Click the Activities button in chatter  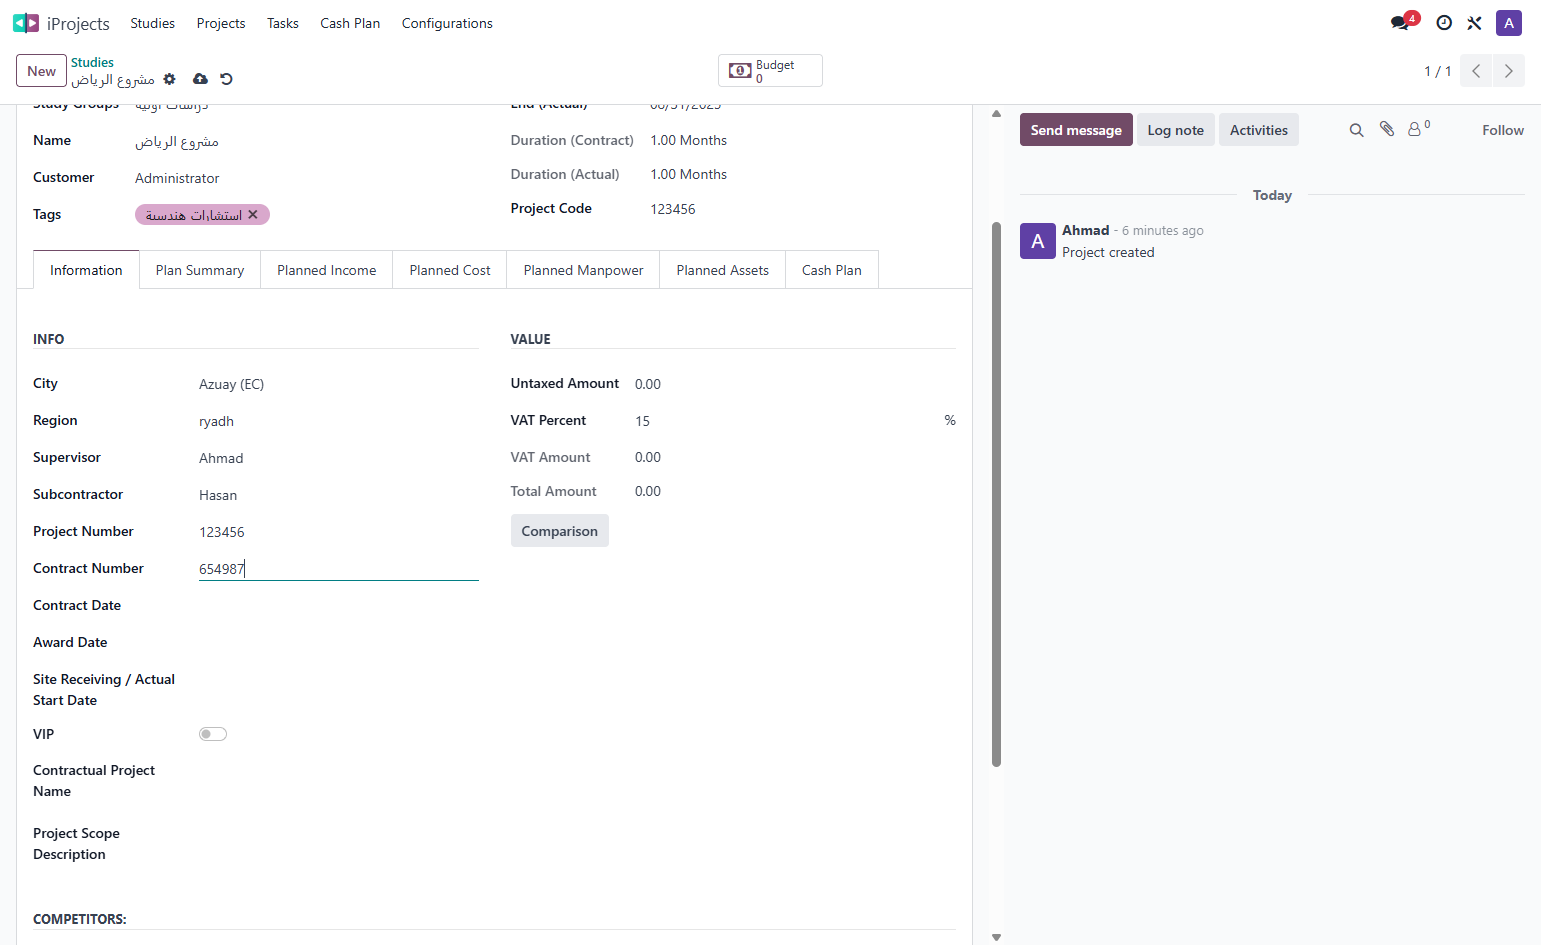[1259, 130]
